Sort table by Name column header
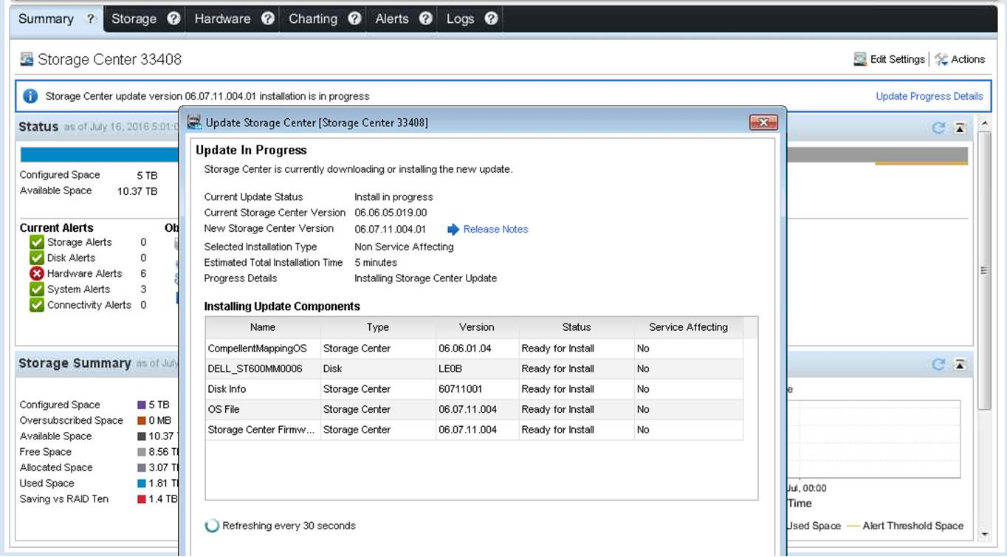 point(263,327)
